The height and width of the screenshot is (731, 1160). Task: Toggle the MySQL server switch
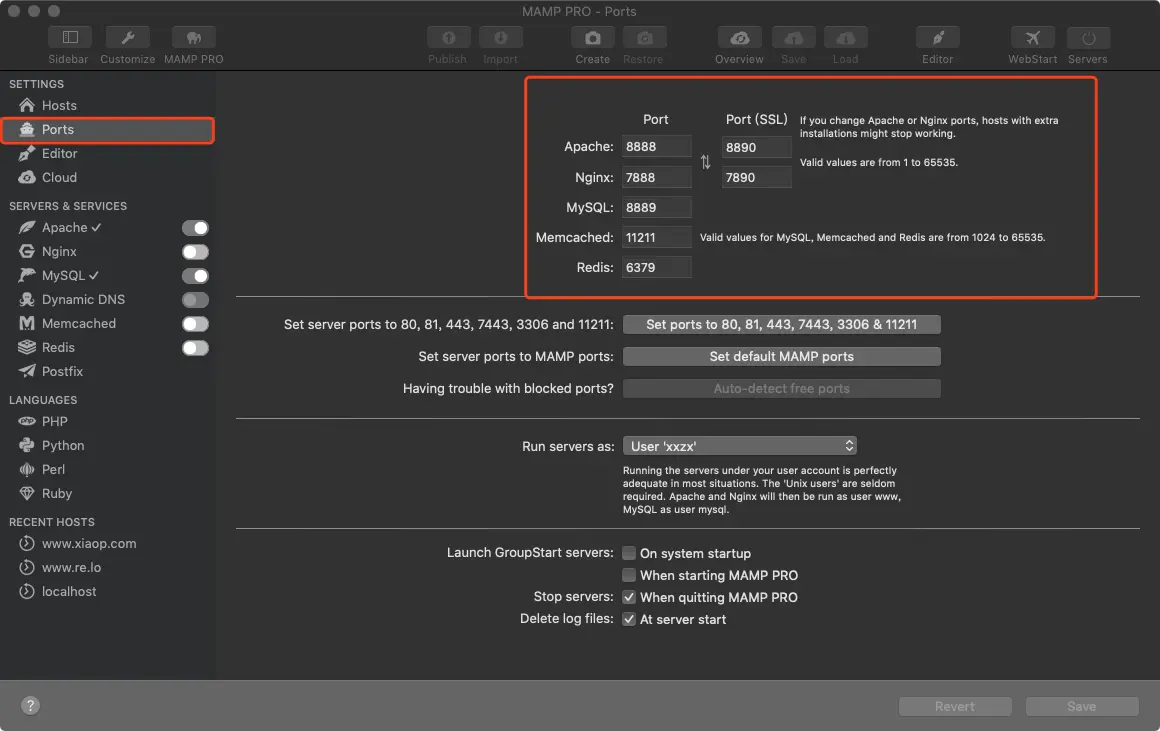point(195,276)
